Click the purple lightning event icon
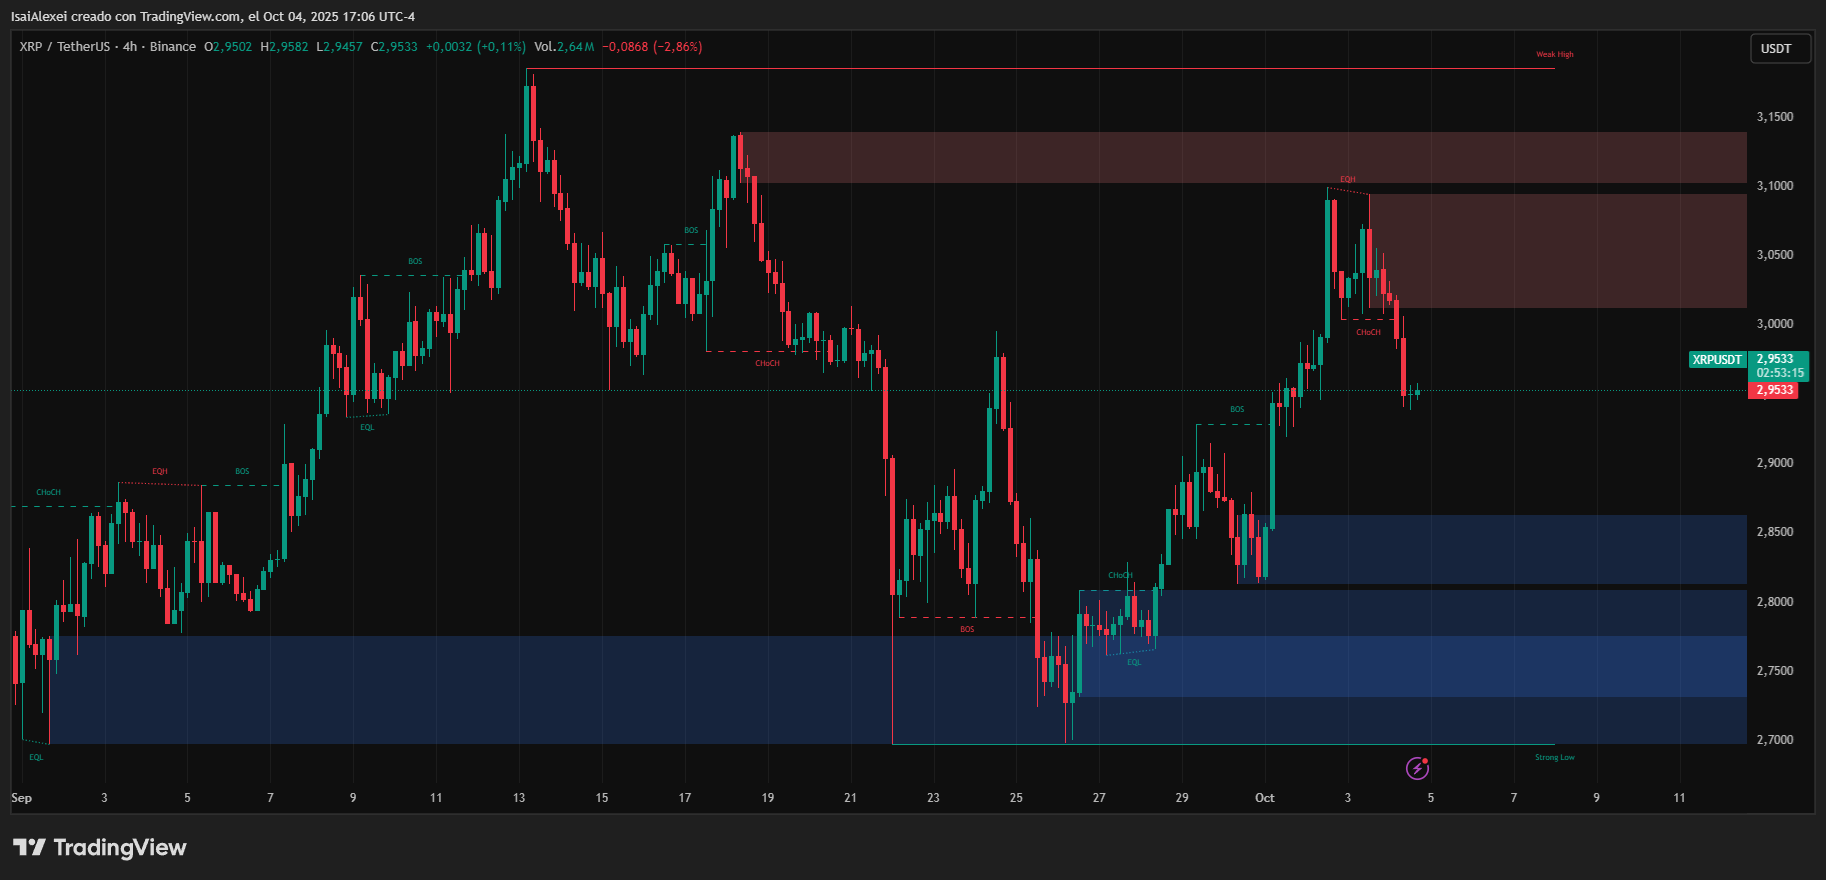1826x880 pixels. (1417, 768)
